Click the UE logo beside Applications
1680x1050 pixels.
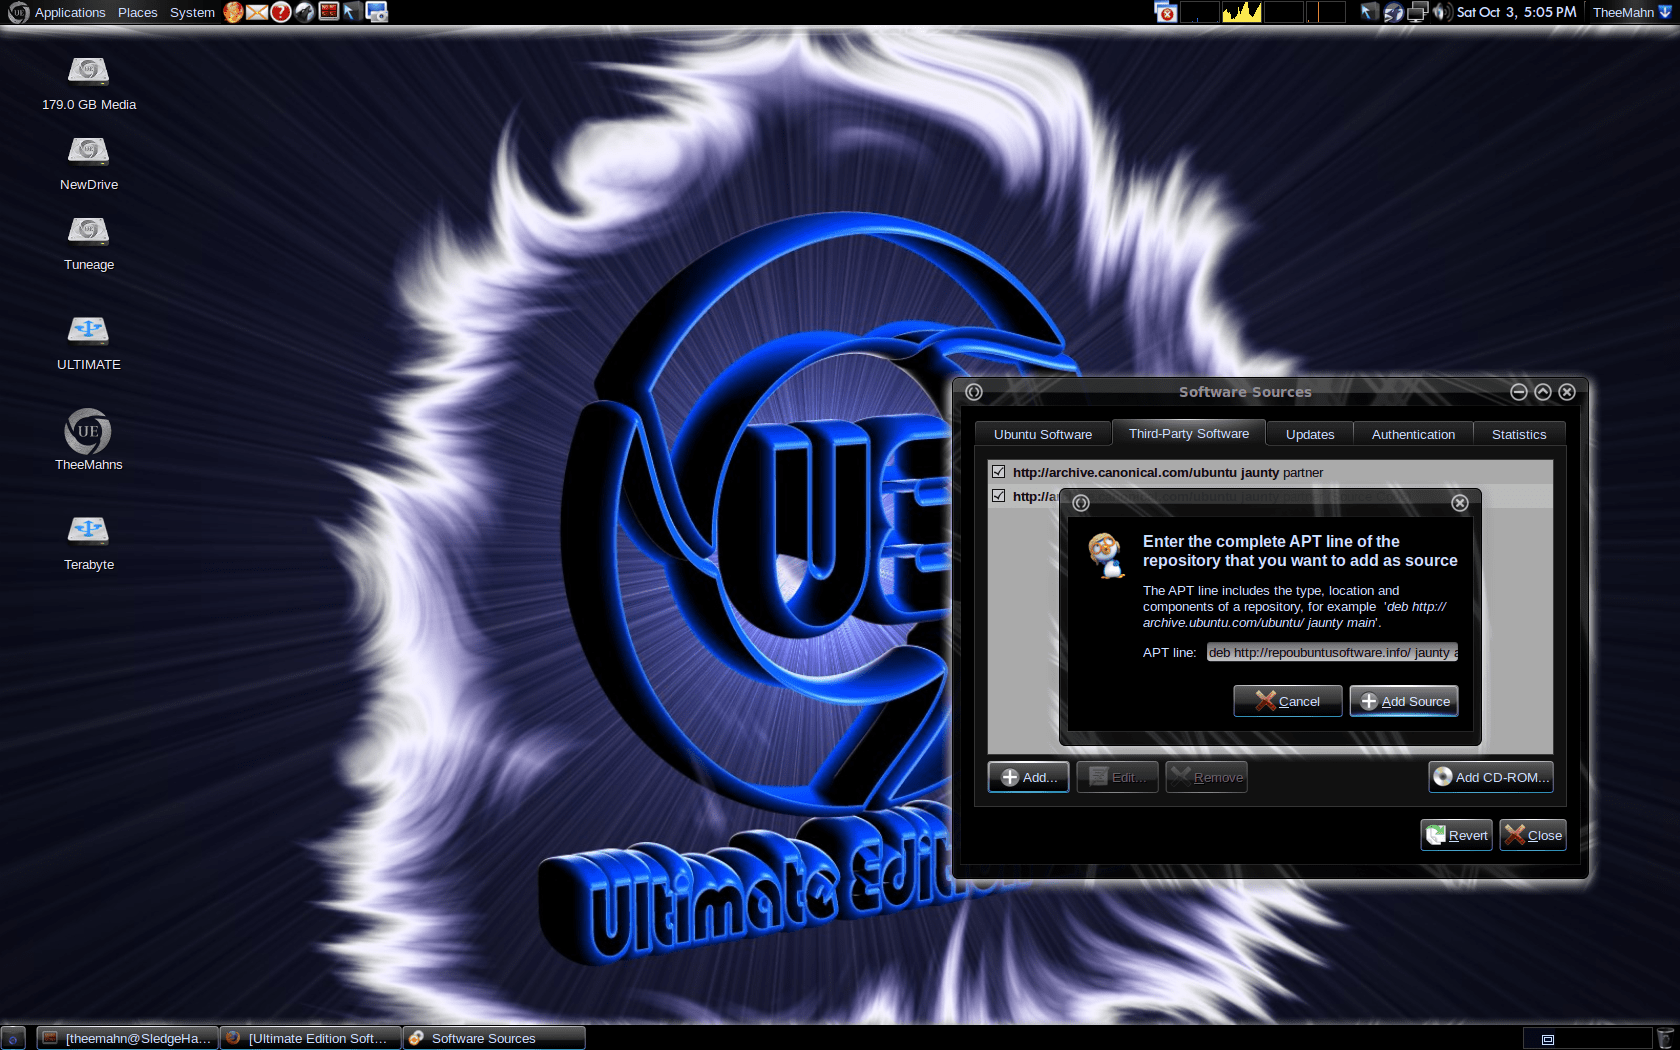[18, 12]
